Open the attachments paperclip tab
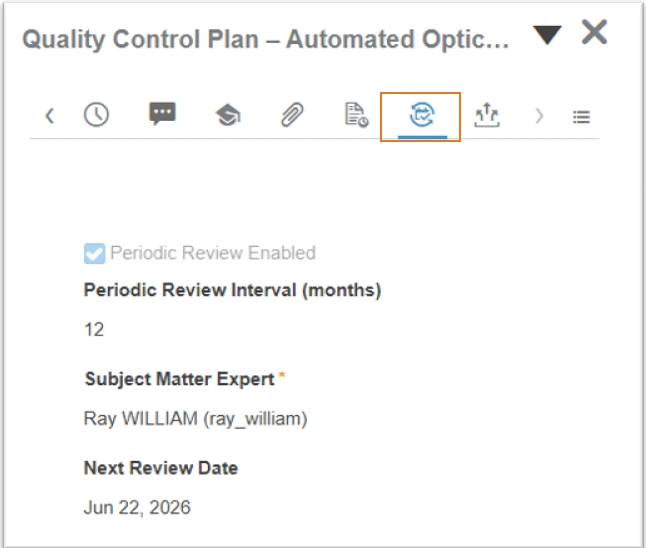Viewport: 646px width, 548px height. pos(292,116)
